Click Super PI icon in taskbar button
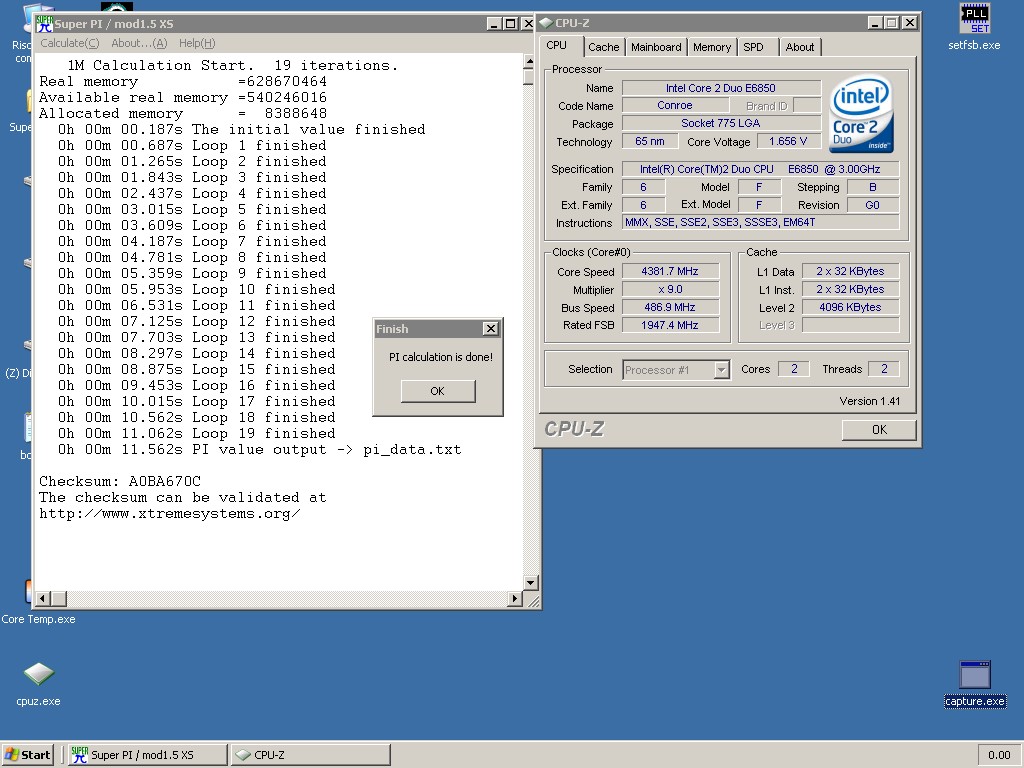1024x768 pixels. click(80, 755)
